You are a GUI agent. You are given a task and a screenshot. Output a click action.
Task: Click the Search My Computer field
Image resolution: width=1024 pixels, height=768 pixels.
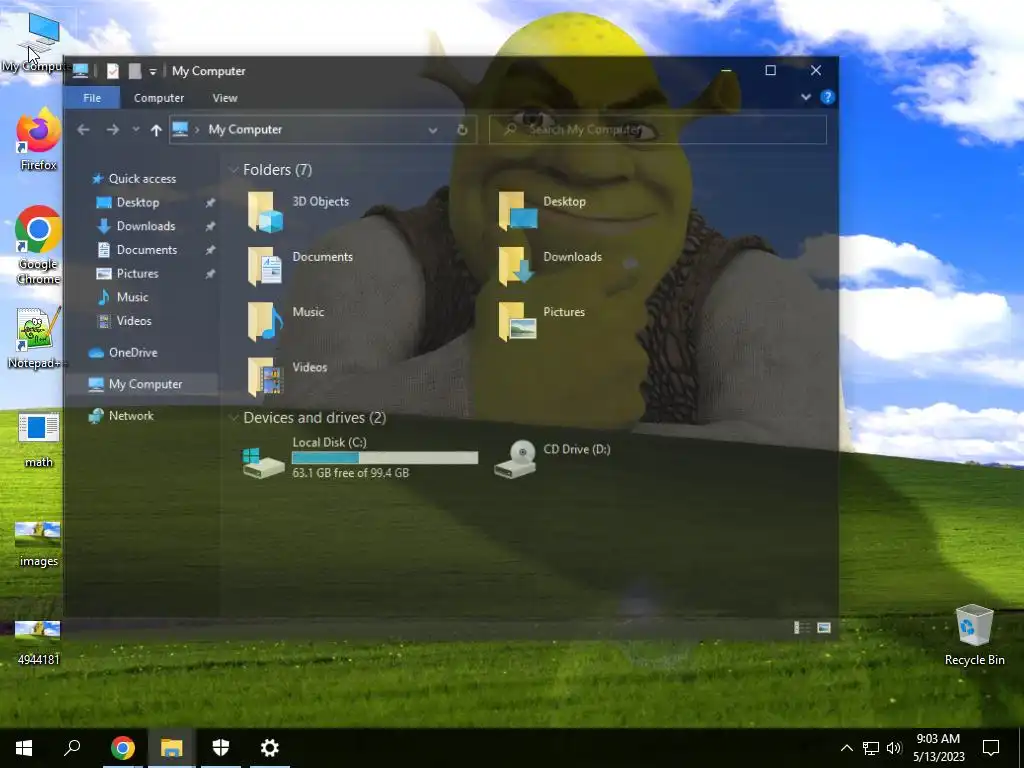[658, 129]
